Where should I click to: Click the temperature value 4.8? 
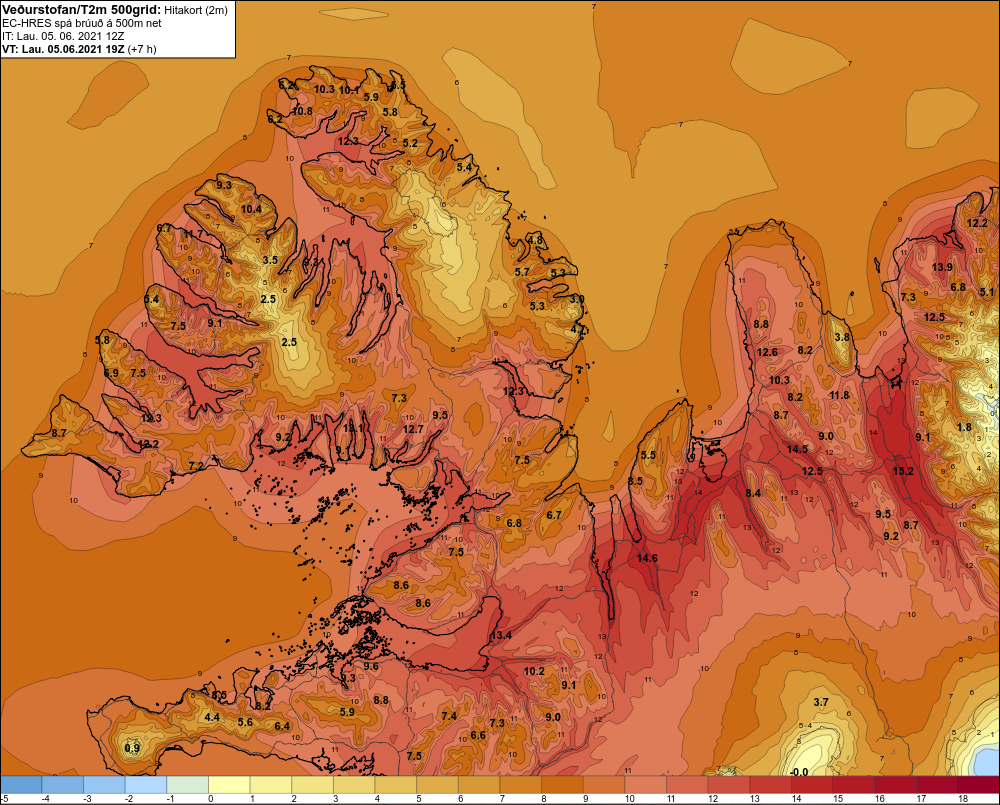pos(535,240)
